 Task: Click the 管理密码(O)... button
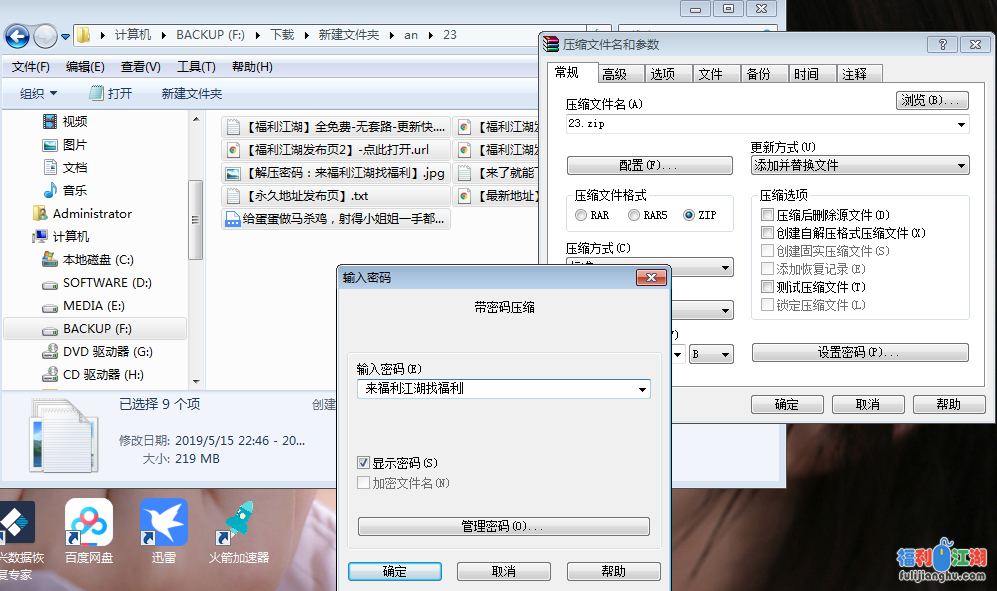tap(503, 526)
